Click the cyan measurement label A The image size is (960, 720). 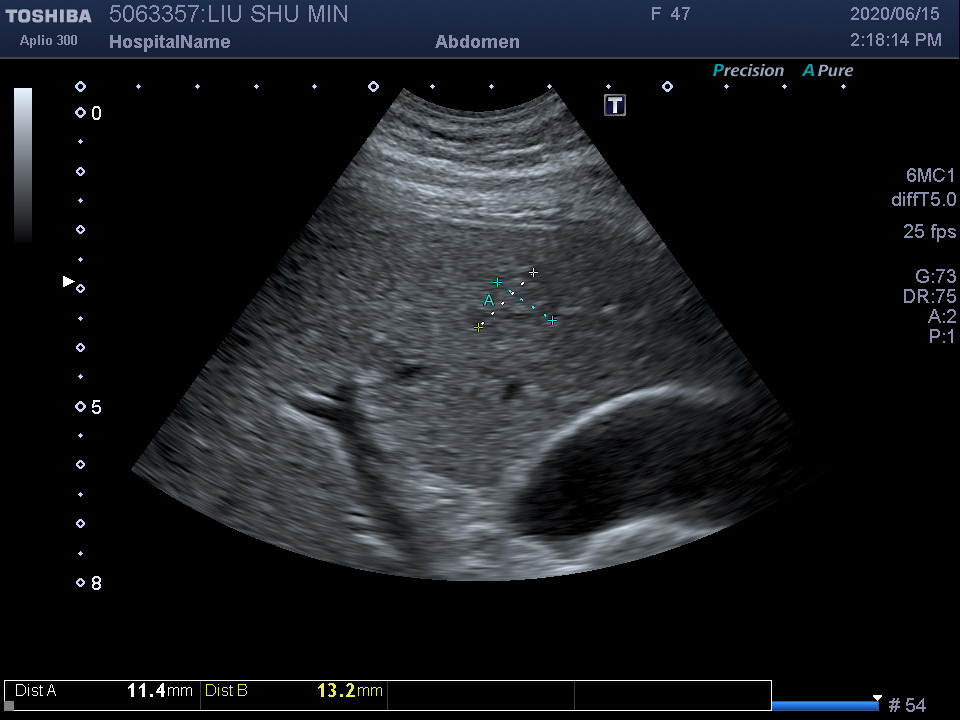(x=488, y=300)
